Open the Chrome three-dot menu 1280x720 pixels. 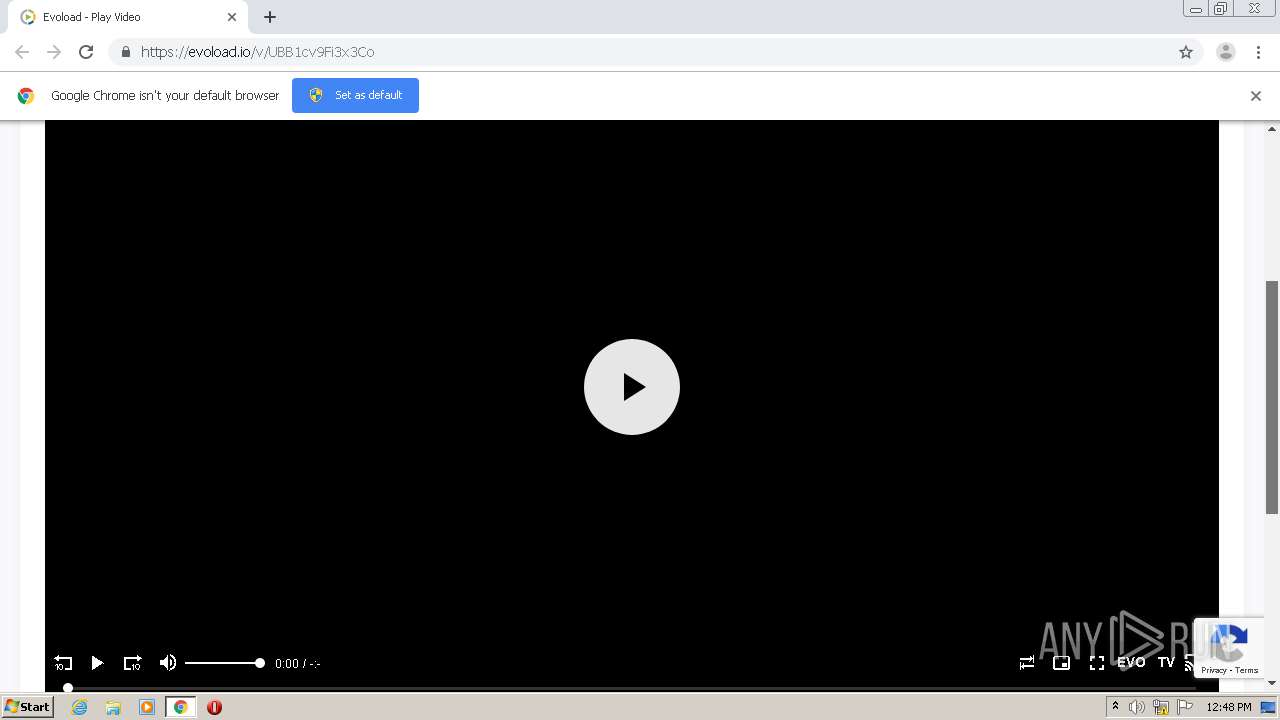click(1259, 52)
